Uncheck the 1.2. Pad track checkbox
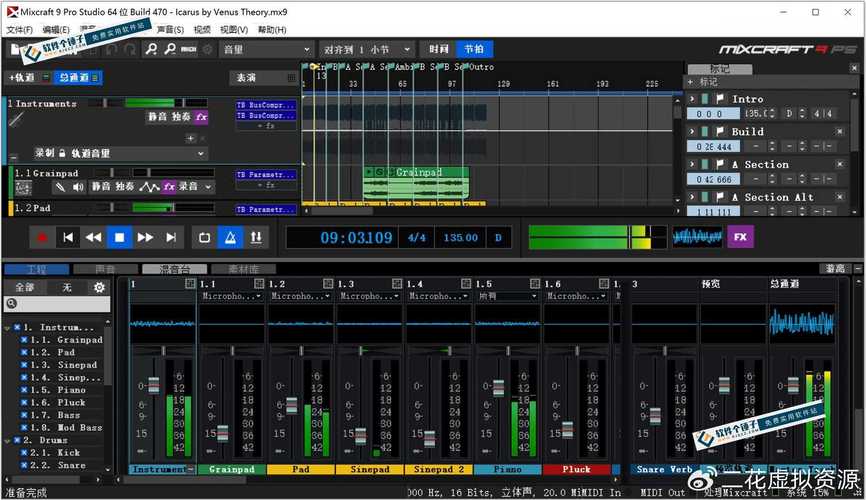The width and height of the screenshot is (866, 500). pyautogui.click(x=25, y=353)
